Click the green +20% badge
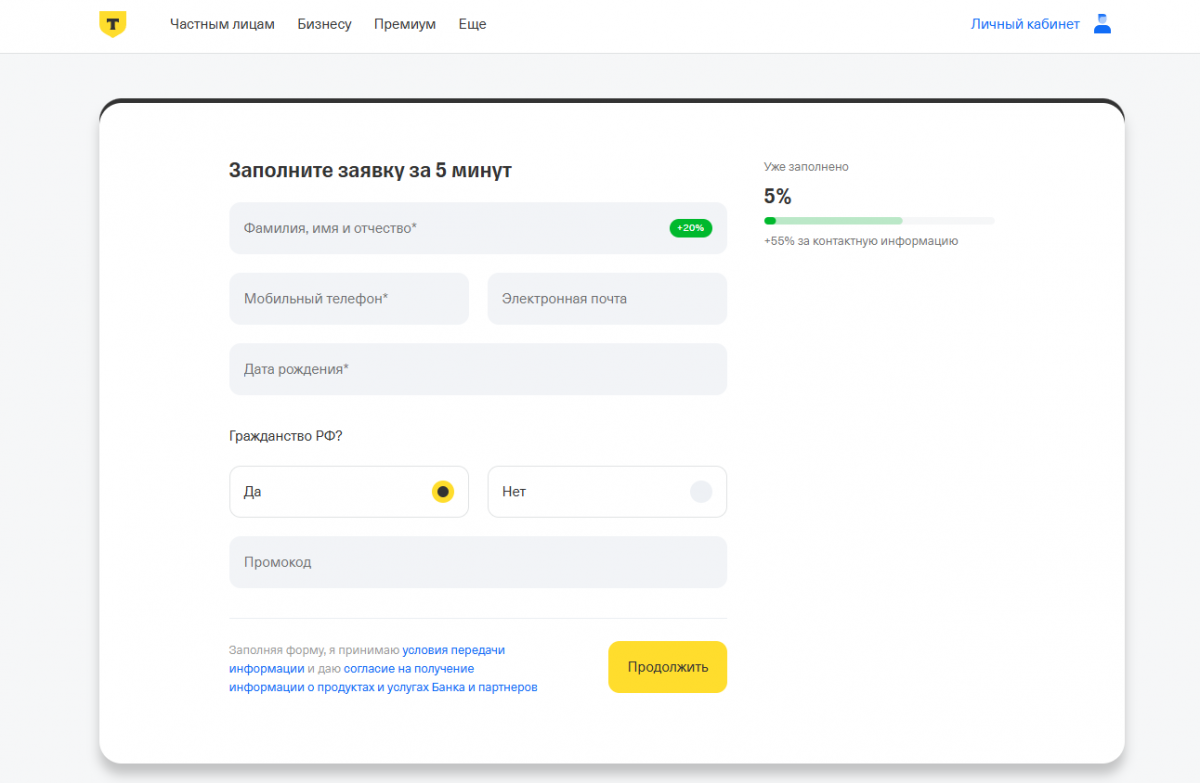Image resolution: width=1200 pixels, height=783 pixels. (690, 228)
